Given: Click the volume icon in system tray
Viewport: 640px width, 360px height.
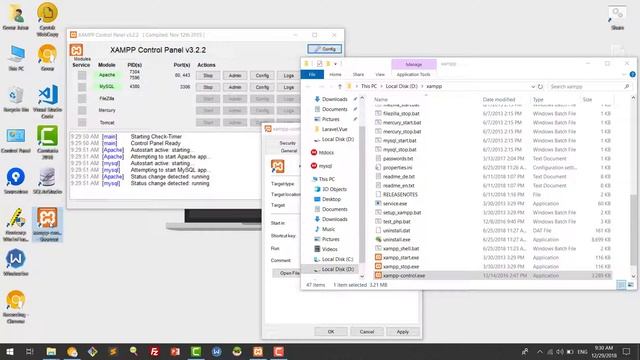Looking at the screenshot, I should click(560, 351).
